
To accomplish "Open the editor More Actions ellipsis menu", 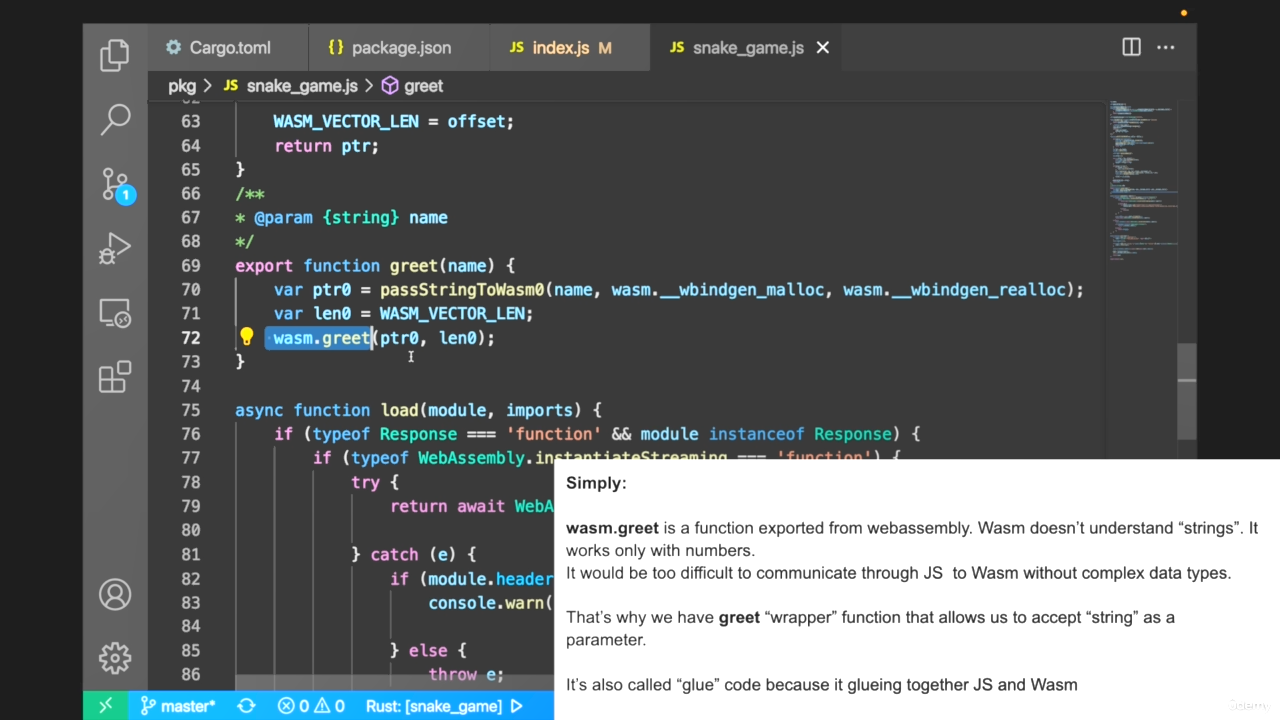I will coord(1166,47).
